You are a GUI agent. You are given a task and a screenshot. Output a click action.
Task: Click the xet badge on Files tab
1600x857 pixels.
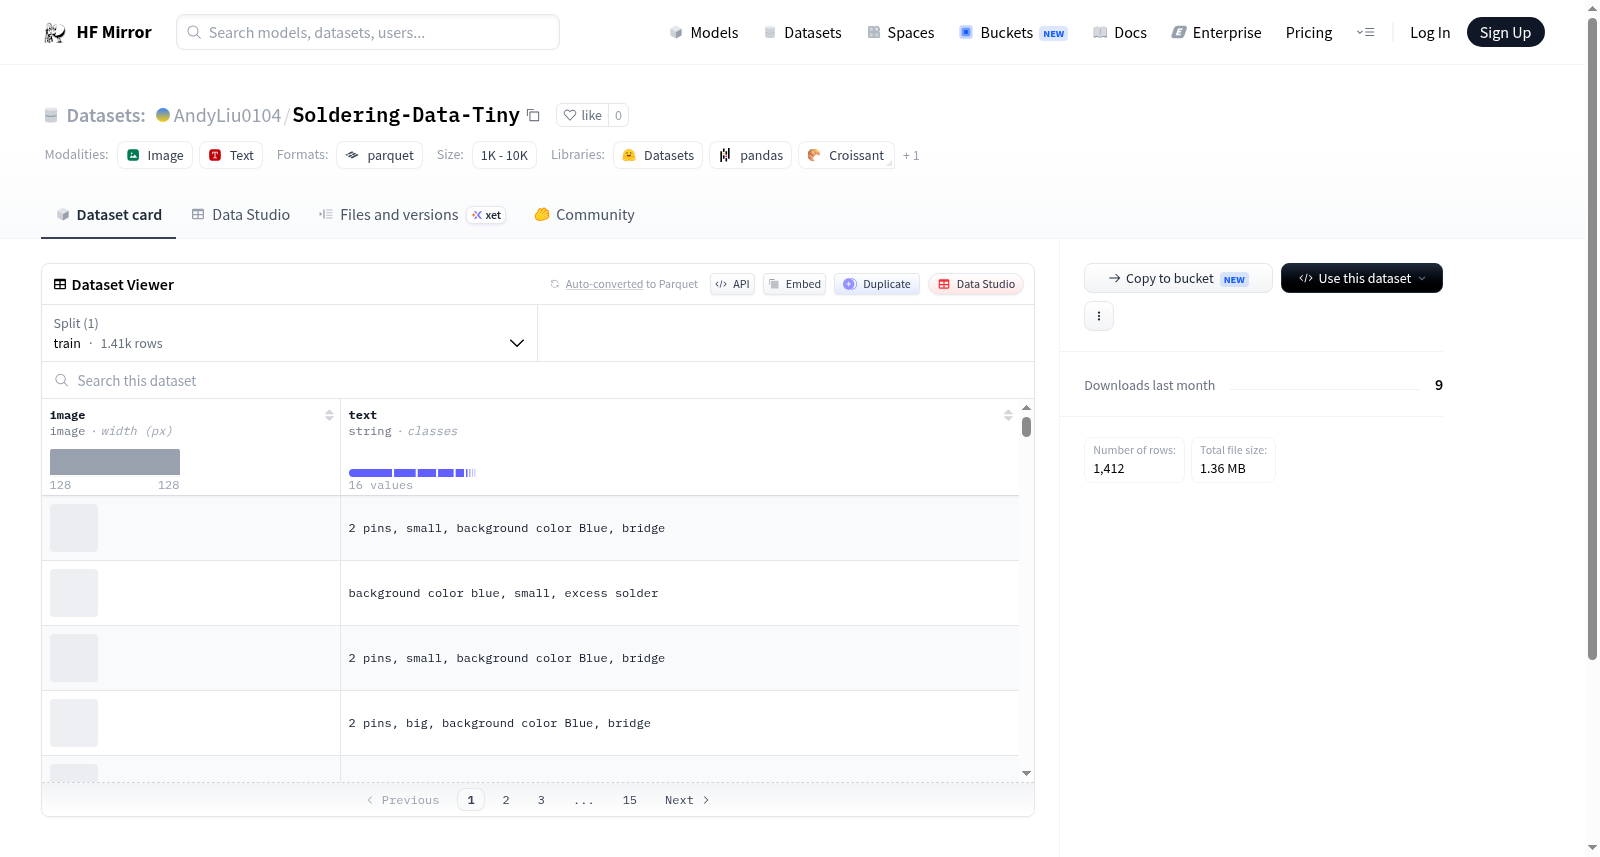tap(487, 215)
